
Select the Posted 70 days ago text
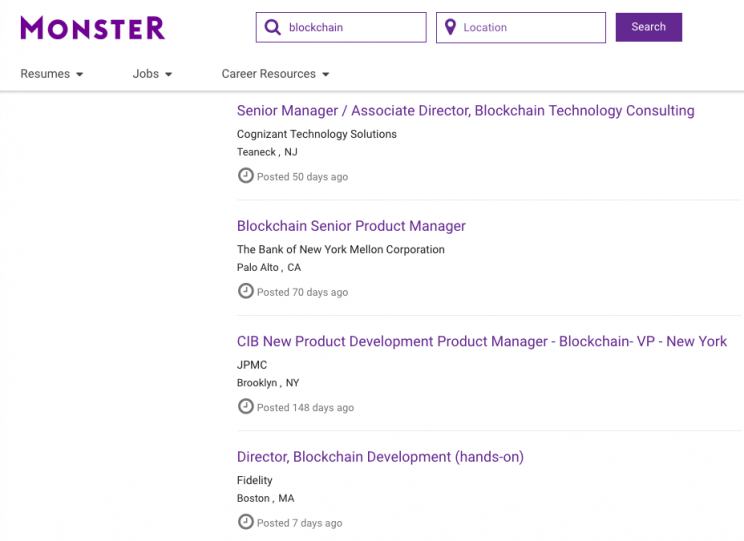pyautogui.click(x=302, y=292)
